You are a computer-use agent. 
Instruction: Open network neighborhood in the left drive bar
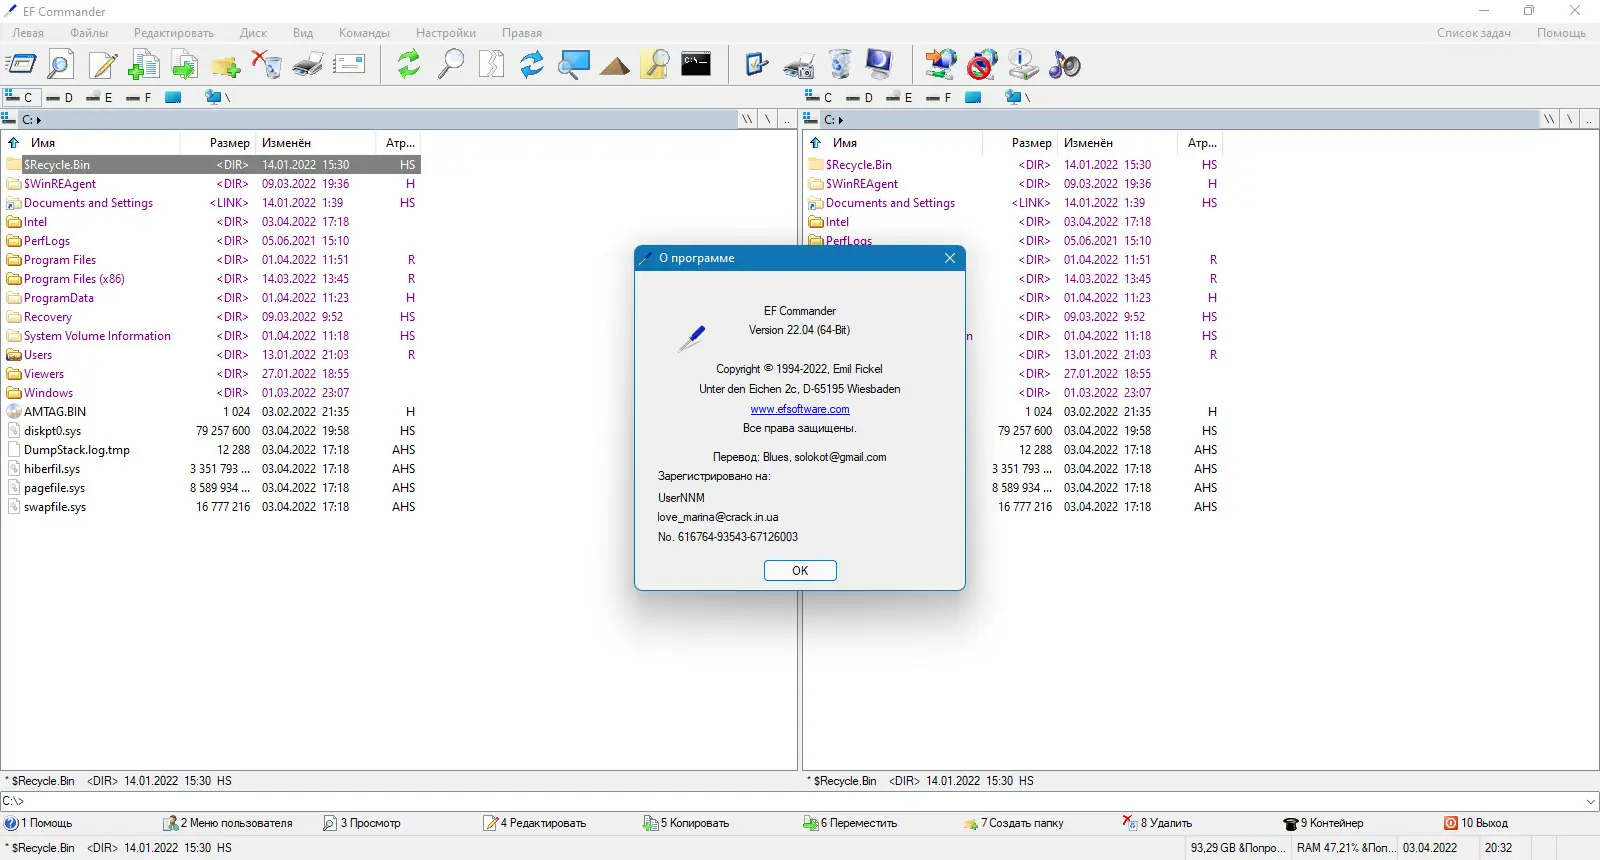(x=217, y=97)
